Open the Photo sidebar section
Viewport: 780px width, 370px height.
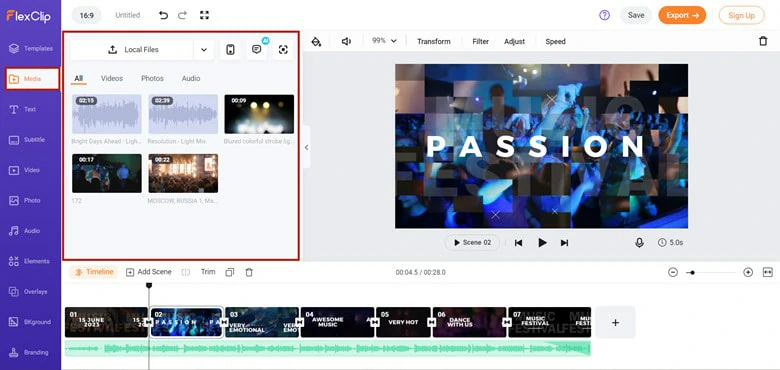pyautogui.click(x=25, y=200)
